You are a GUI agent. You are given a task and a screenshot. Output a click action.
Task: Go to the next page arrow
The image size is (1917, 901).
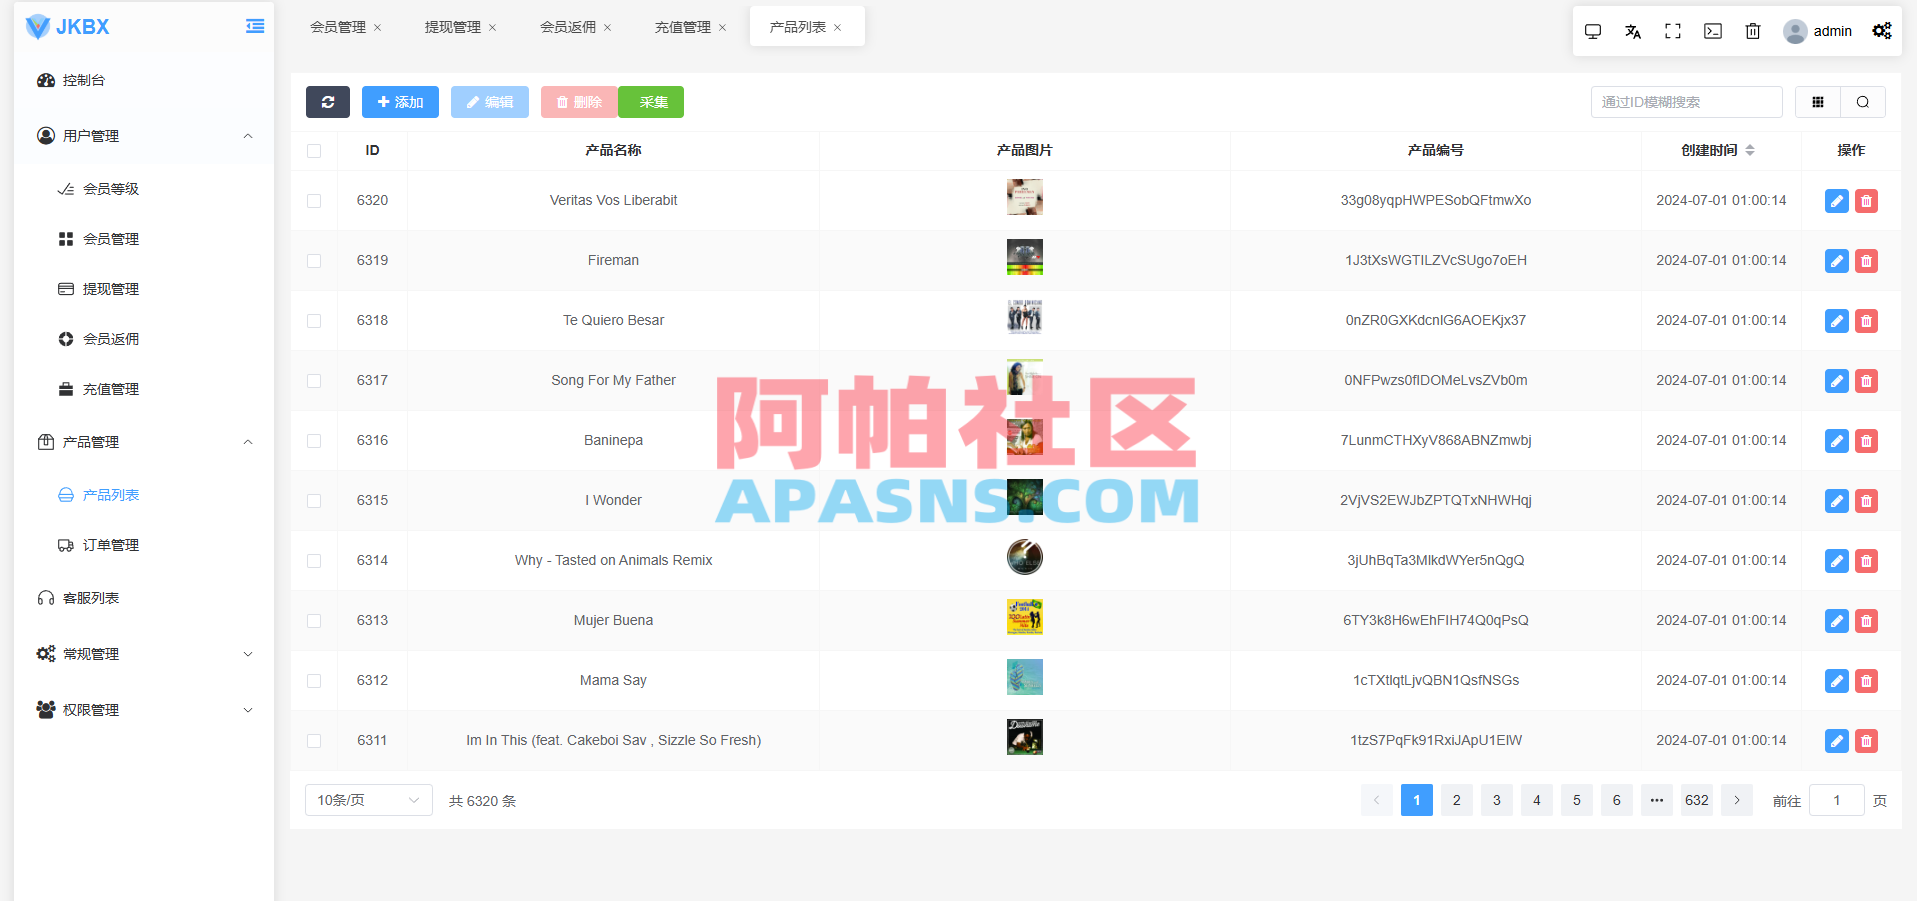coord(1737,800)
